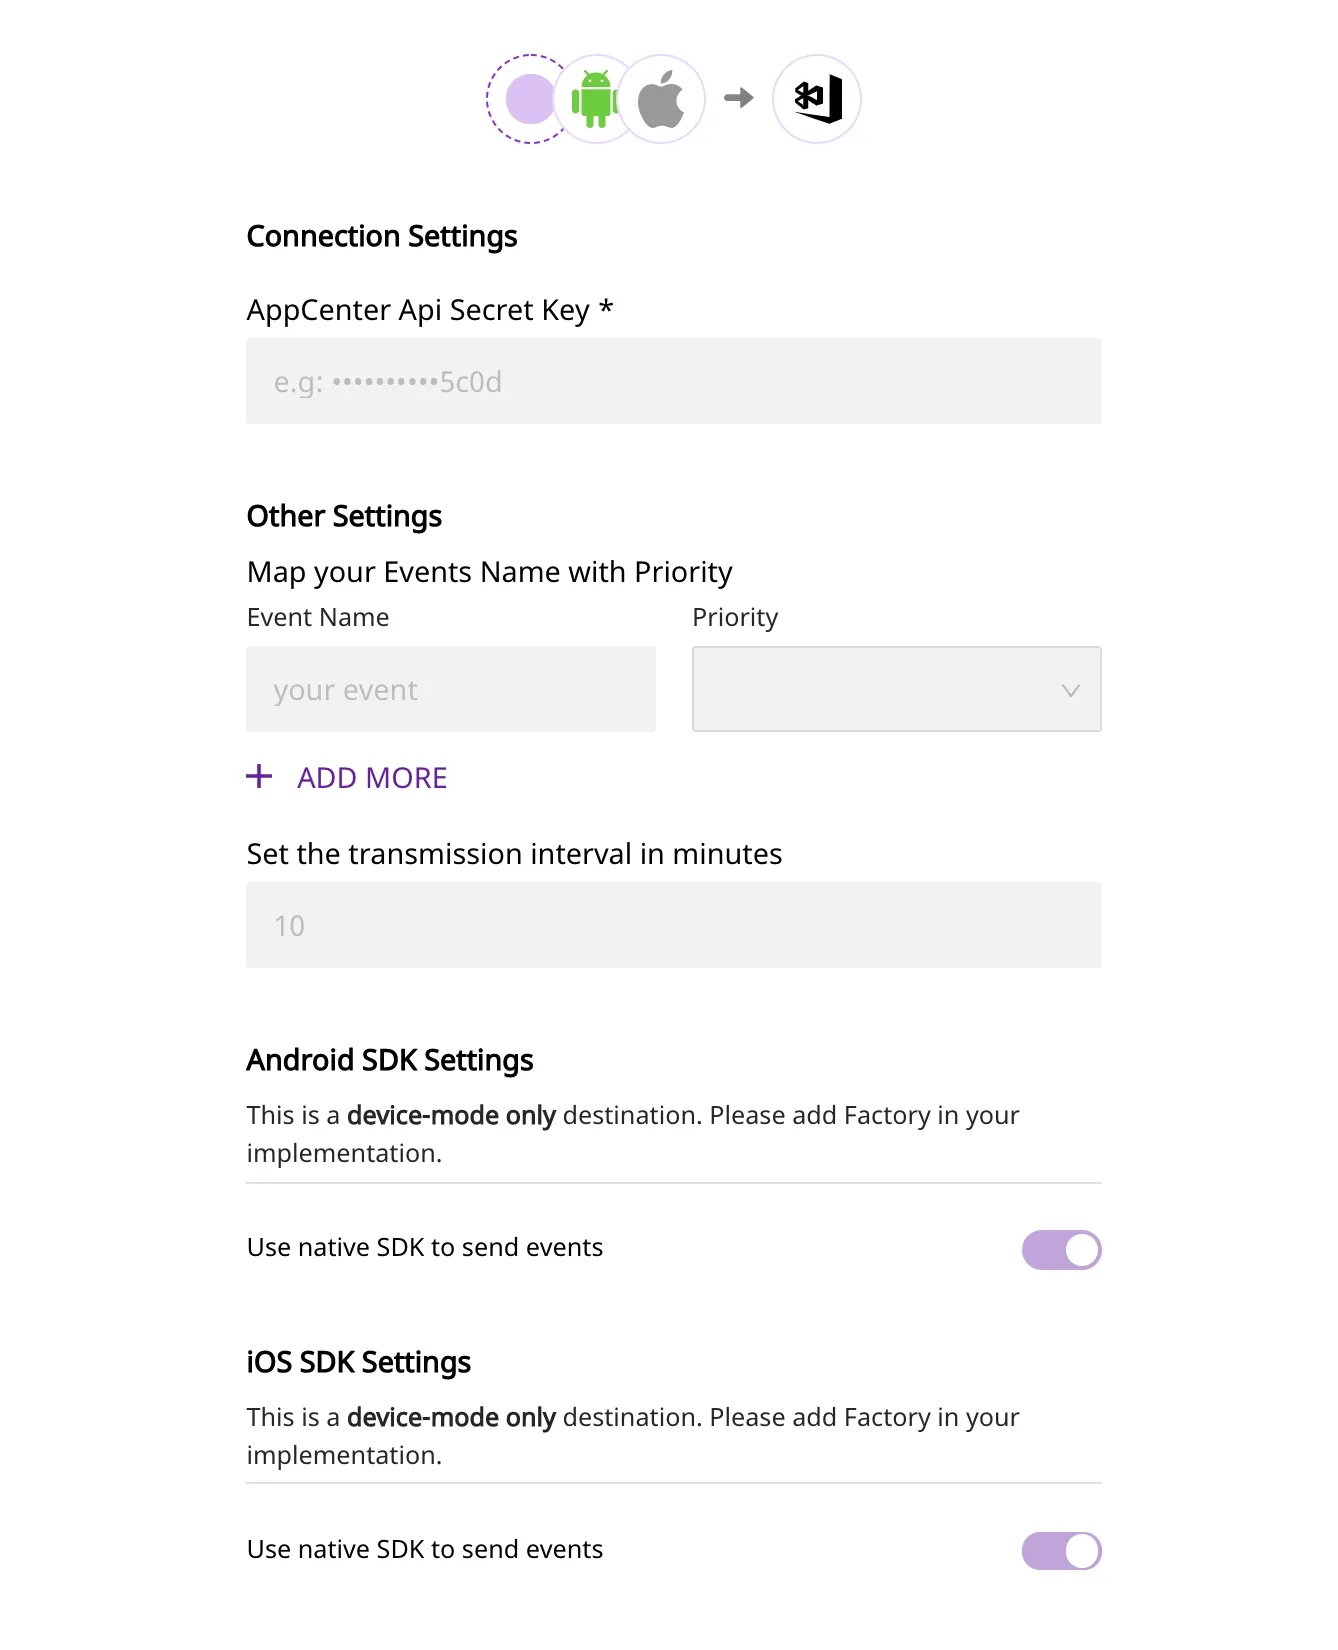Click the arrow between sources and destination
This screenshot has height=1650, width=1338.
[x=739, y=98]
